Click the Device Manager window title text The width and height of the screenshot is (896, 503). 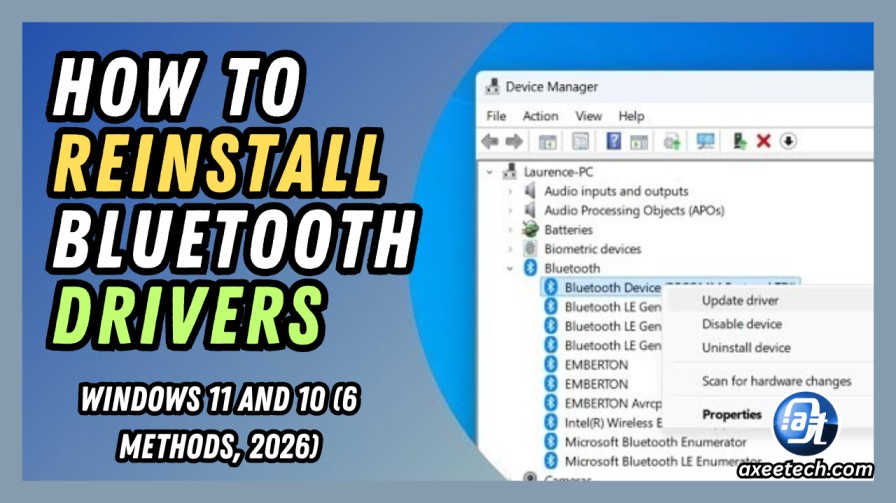click(551, 87)
